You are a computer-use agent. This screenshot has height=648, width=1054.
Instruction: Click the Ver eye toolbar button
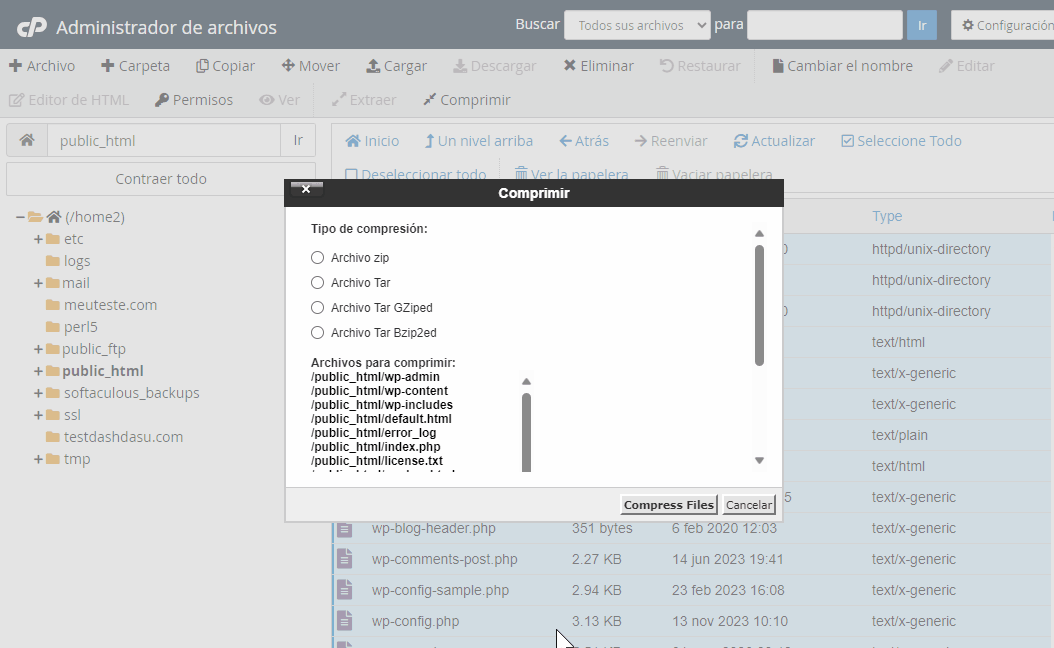[280, 99]
